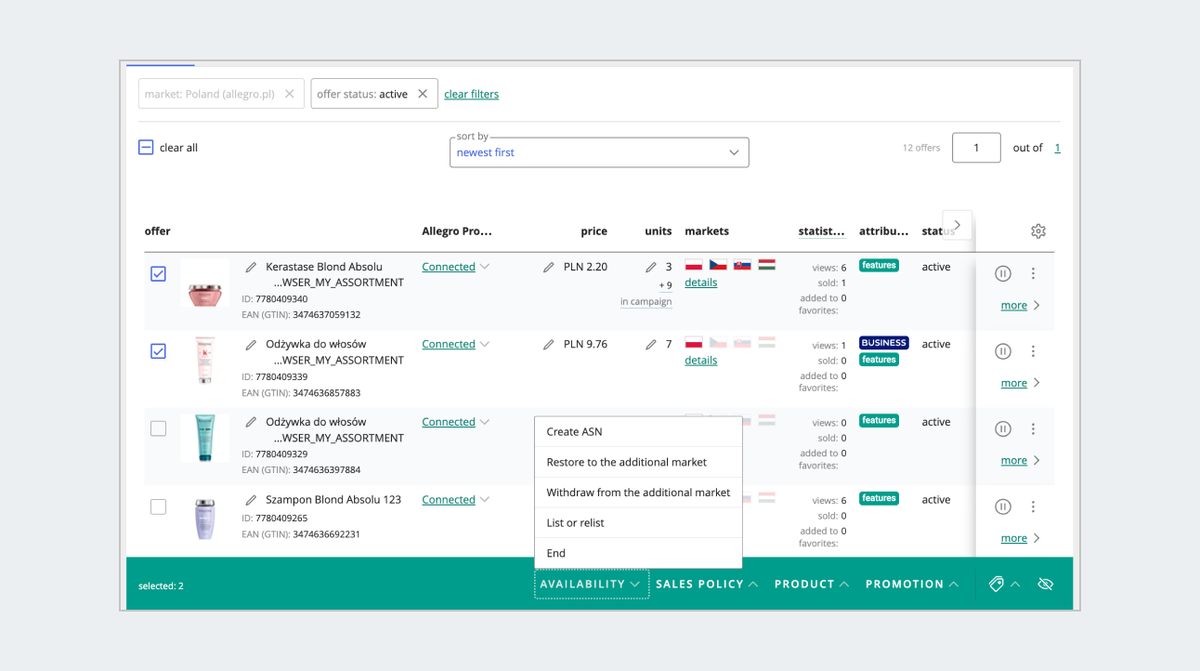Edit Kerastase Blond Absolu title pencil
The image size is (1200, 671).
click(x=251, y=267)
